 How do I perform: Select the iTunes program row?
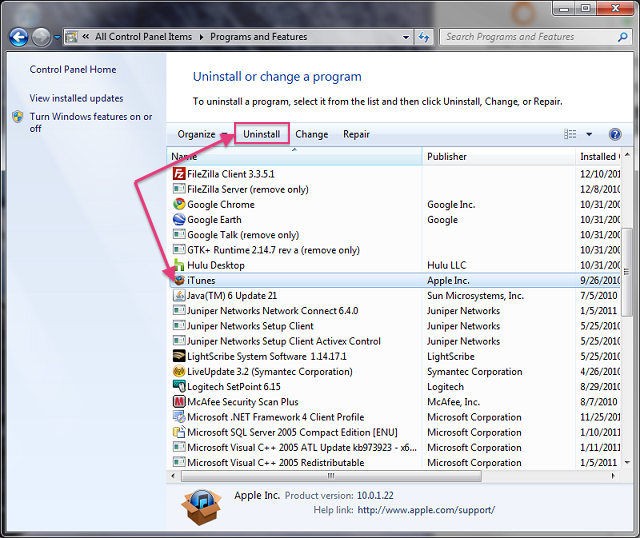(394, 280)
